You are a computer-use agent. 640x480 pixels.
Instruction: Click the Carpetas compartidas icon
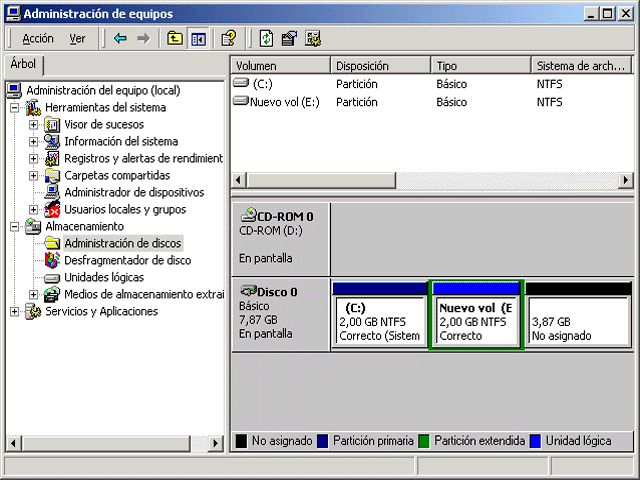coord(52,176)
